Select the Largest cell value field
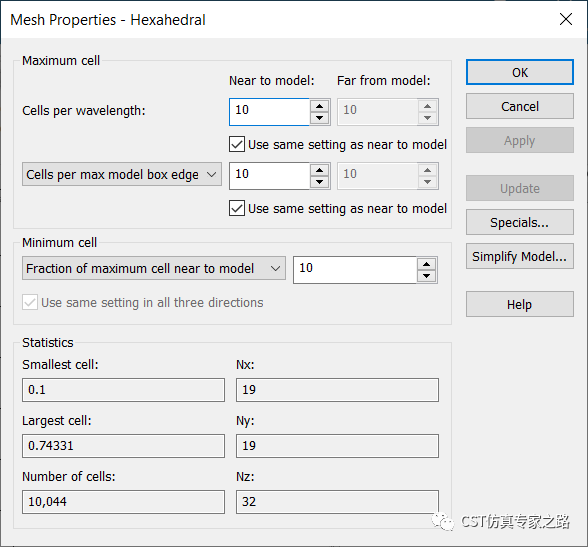 pos(123,446)
